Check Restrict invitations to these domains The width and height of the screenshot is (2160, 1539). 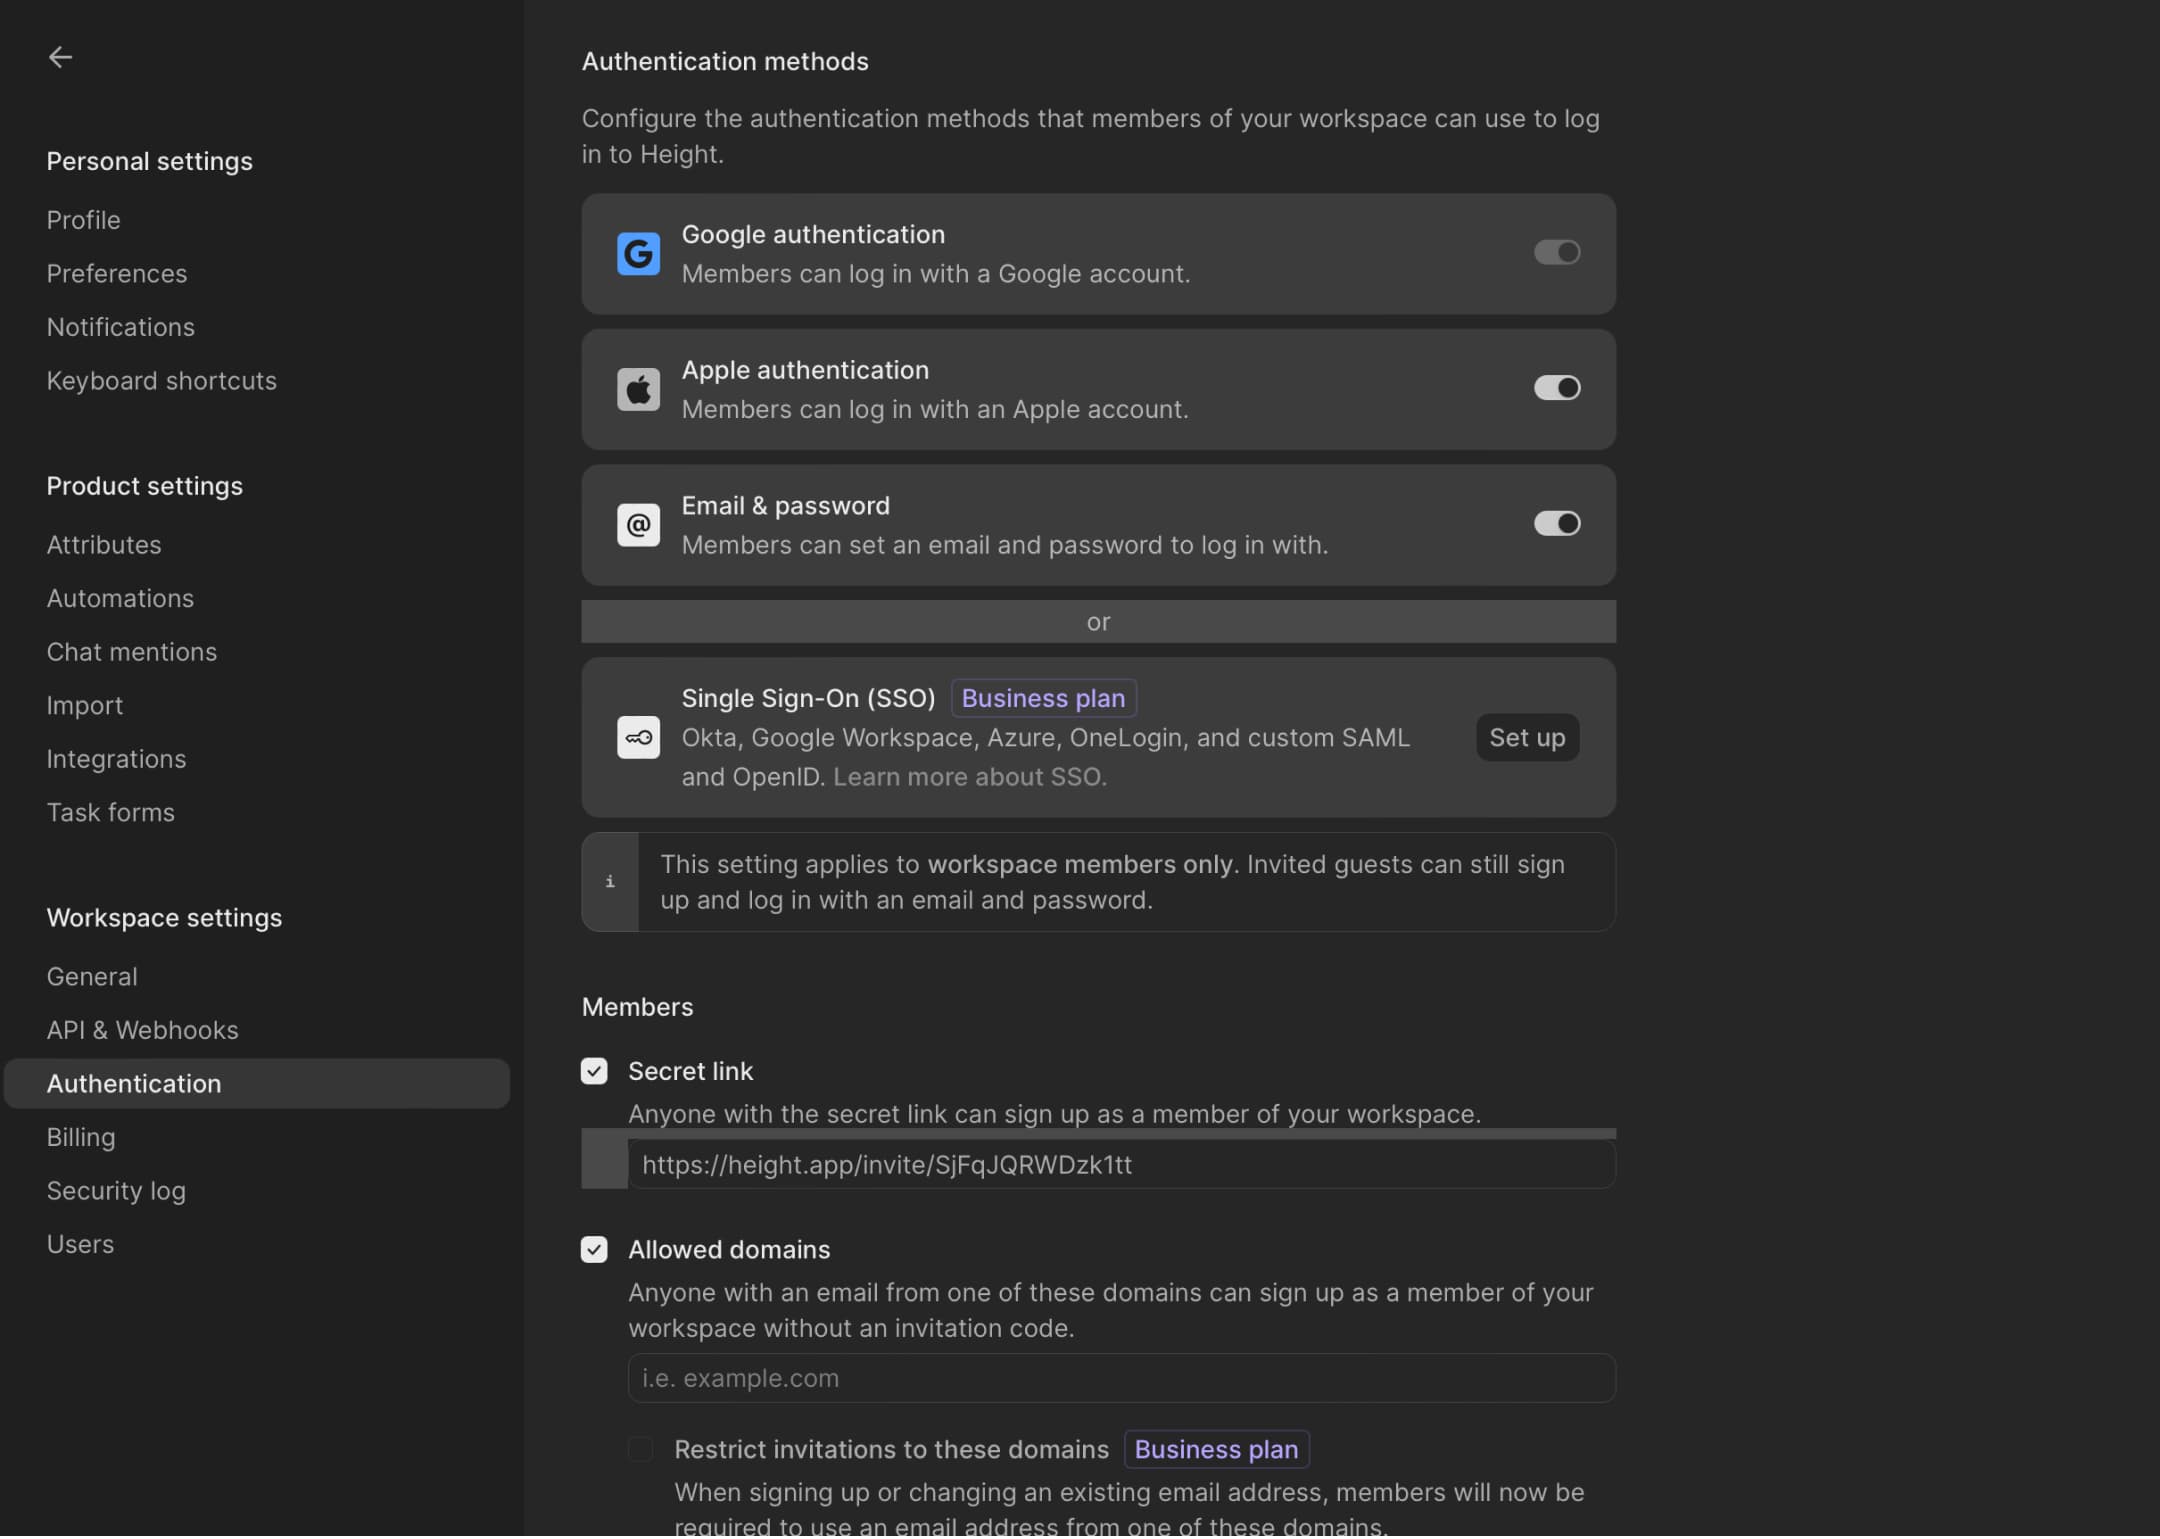click(x=640, y=1450)
